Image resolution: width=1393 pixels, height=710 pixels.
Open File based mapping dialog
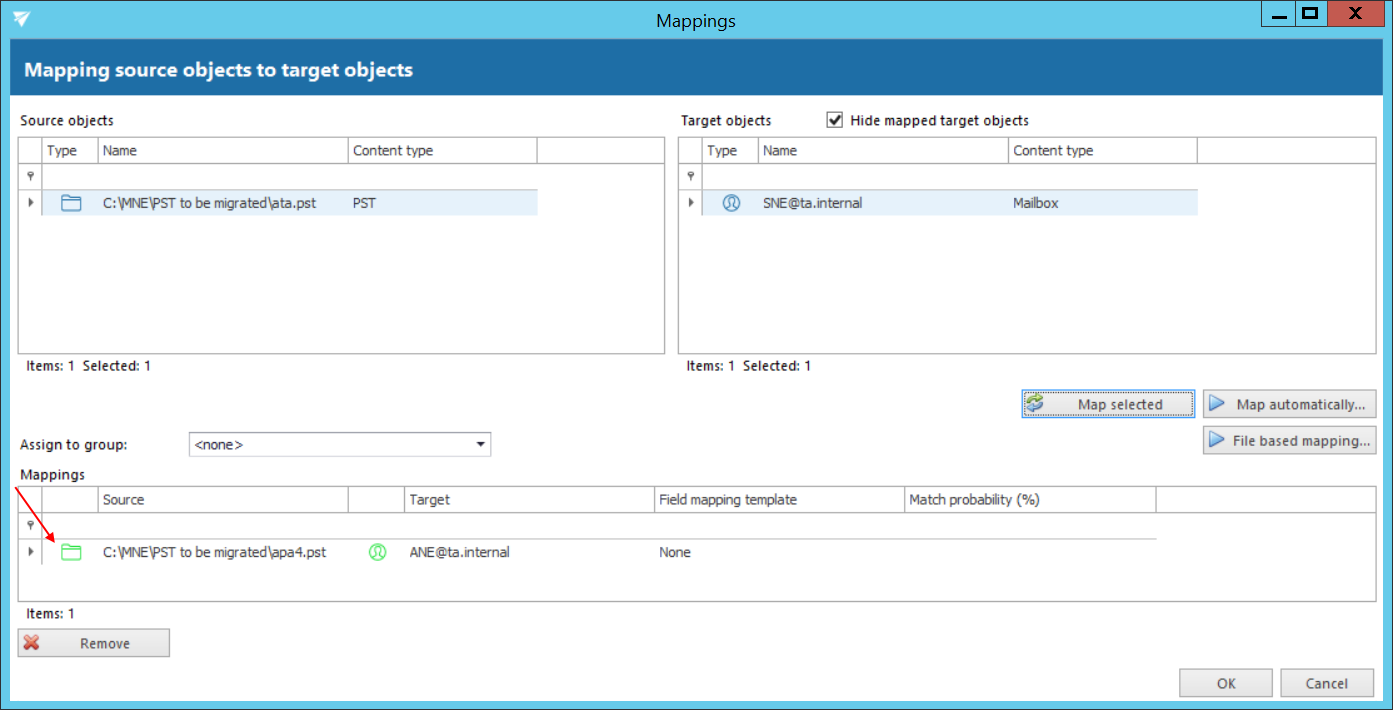tap(1289, 440)
